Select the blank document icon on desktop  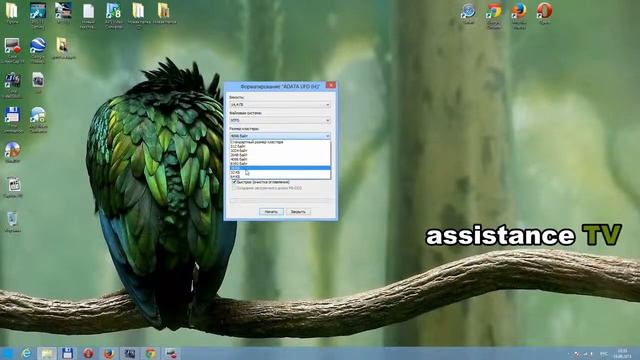pos(88,15)
